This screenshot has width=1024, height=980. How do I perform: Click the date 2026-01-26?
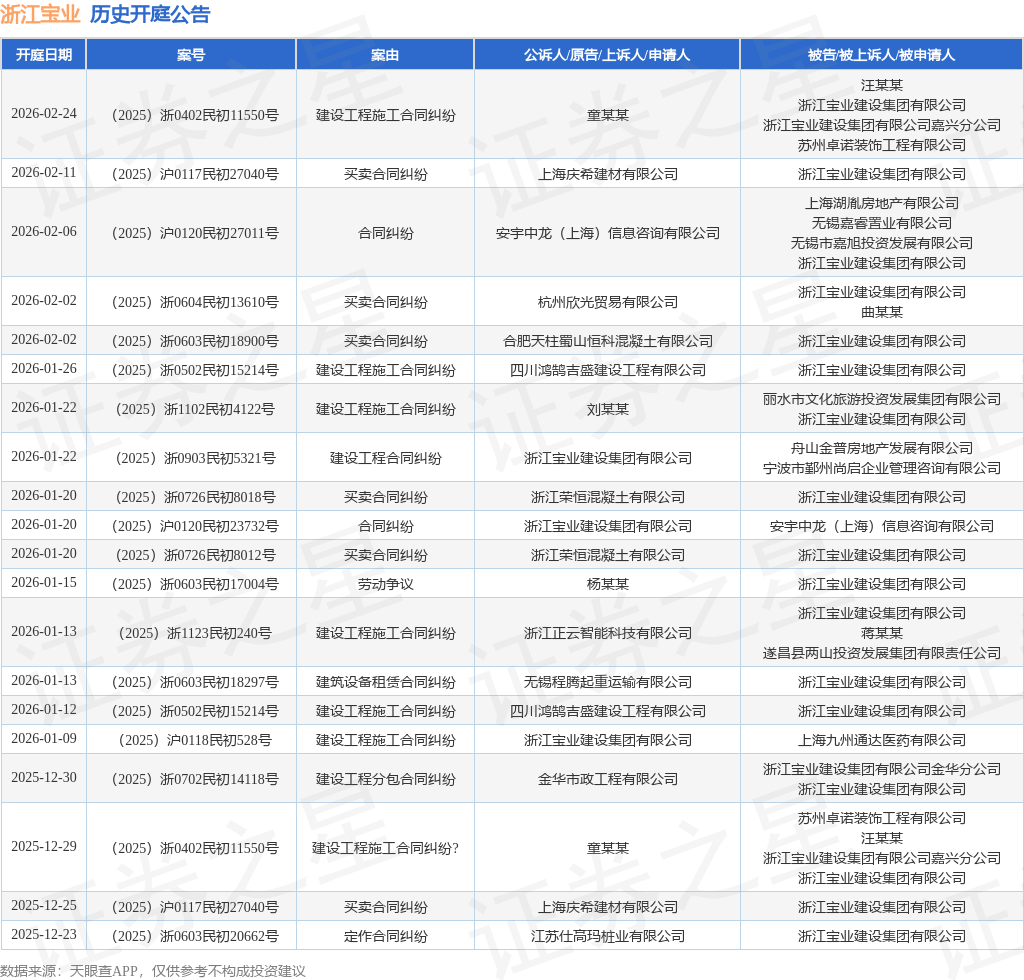coord(44,369)
